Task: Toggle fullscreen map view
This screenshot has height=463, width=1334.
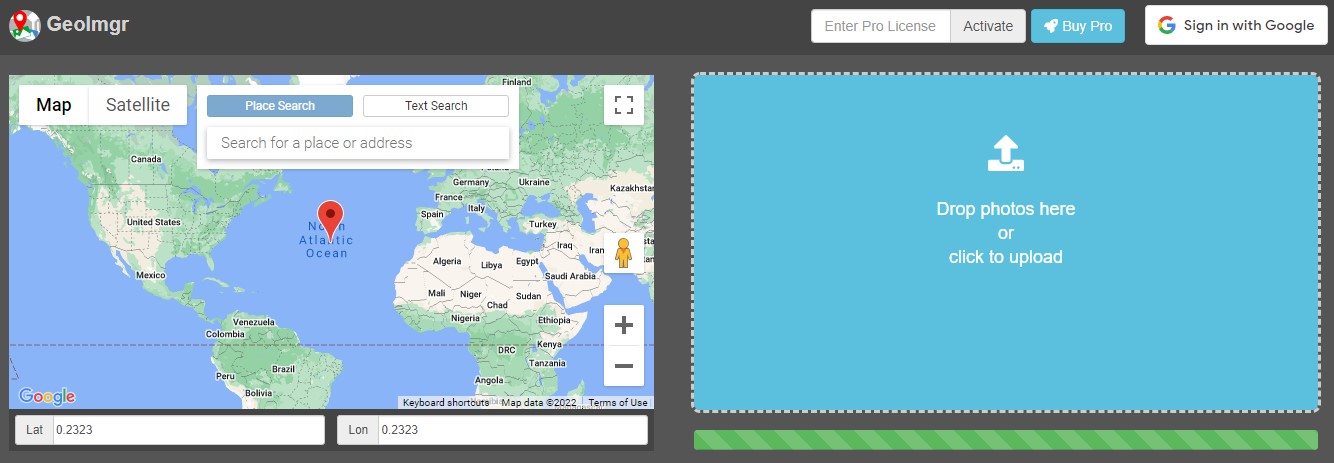Action: point(623,105)
